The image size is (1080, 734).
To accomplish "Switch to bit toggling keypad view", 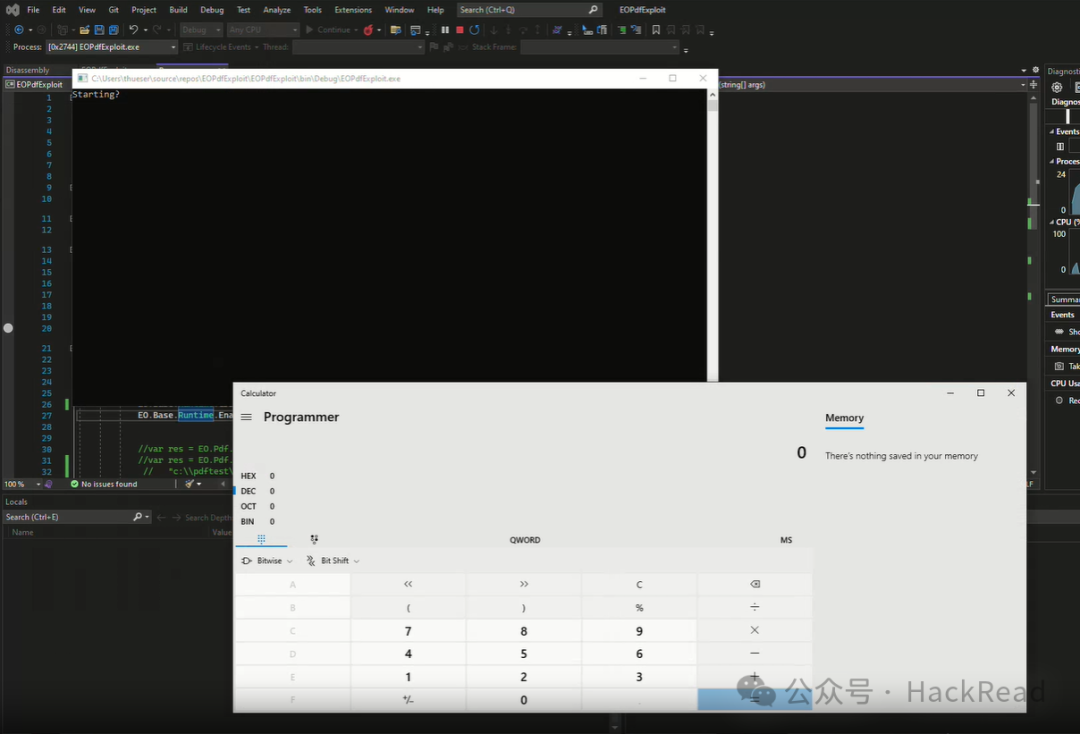I will pos(314,539).
